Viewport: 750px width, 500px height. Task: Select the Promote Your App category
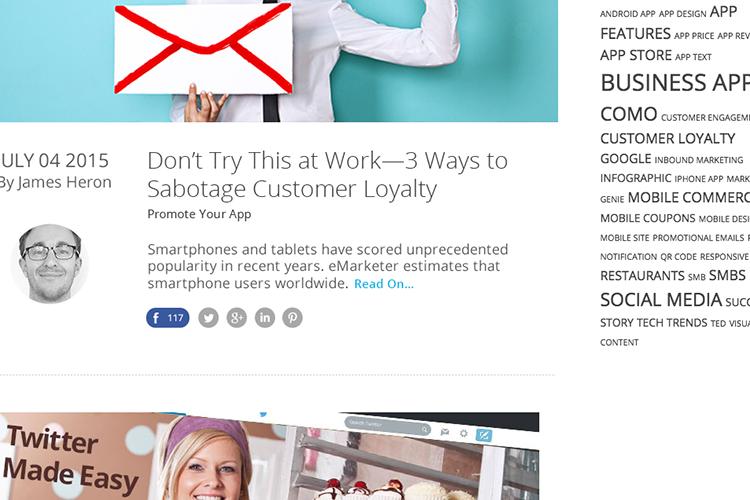pyautogui.click(x=199, y=214)
